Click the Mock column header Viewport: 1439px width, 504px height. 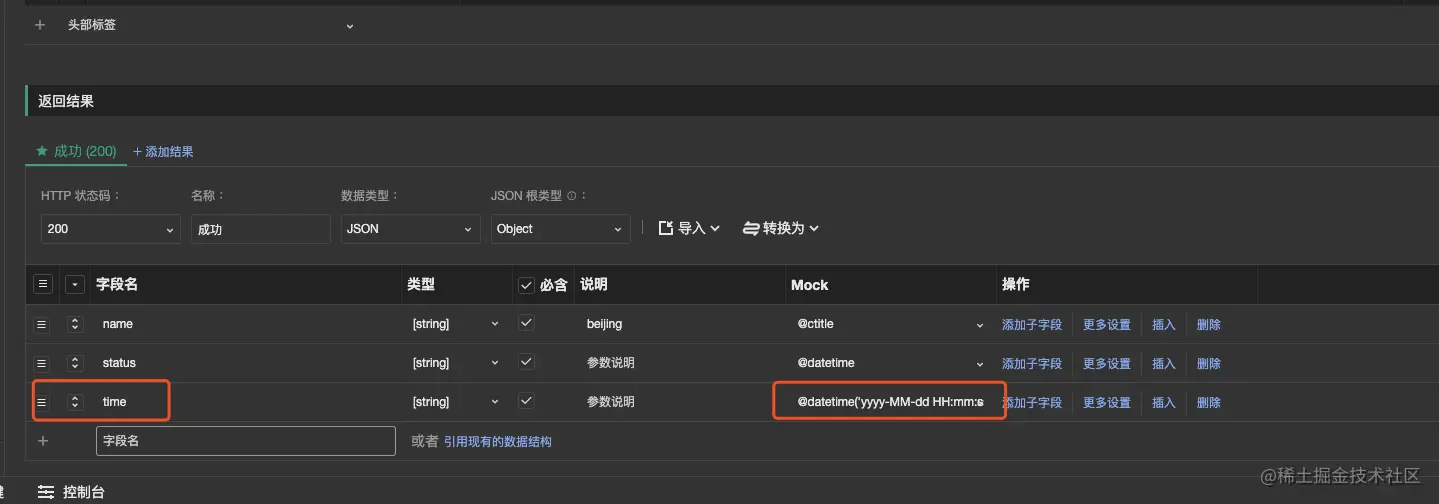click(810, 285)
